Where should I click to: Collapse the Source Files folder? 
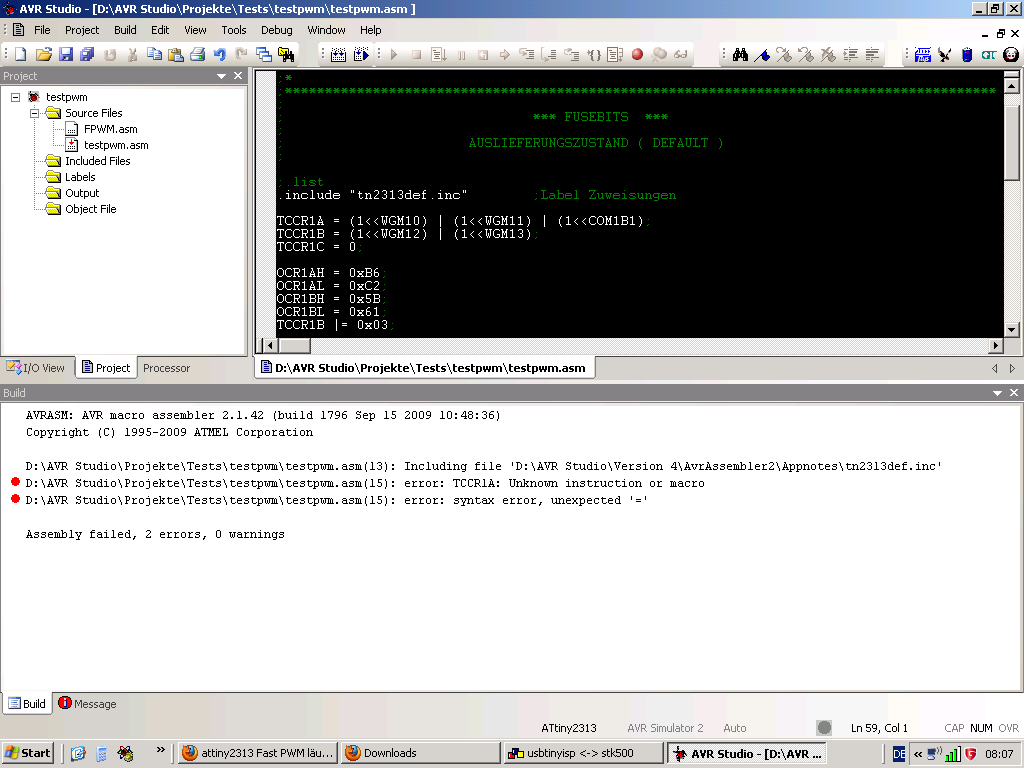click(x=35, y=113)
